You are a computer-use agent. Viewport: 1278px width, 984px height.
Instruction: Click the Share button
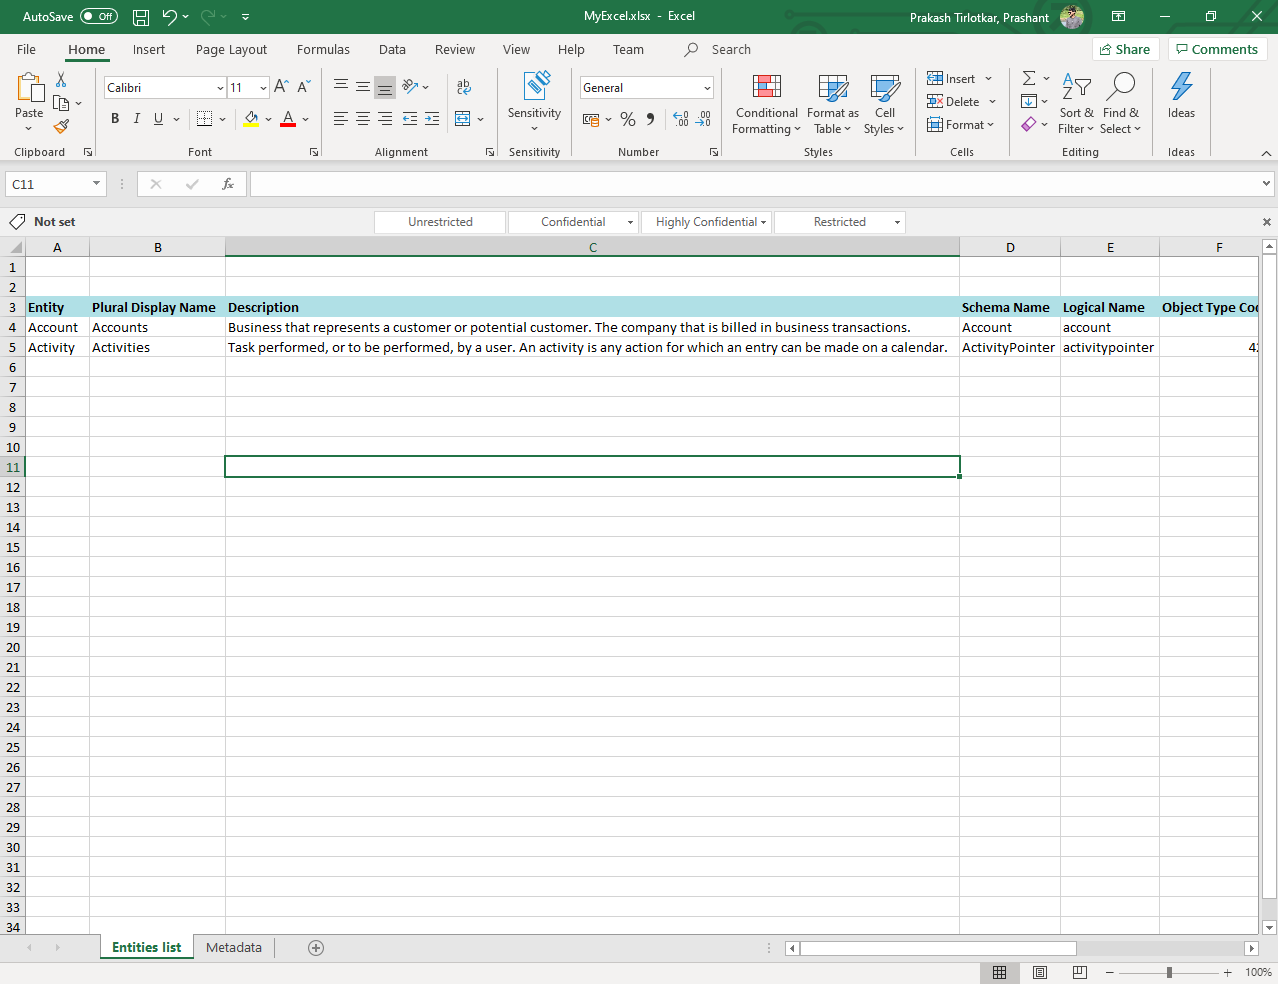tap(1124, 49)
